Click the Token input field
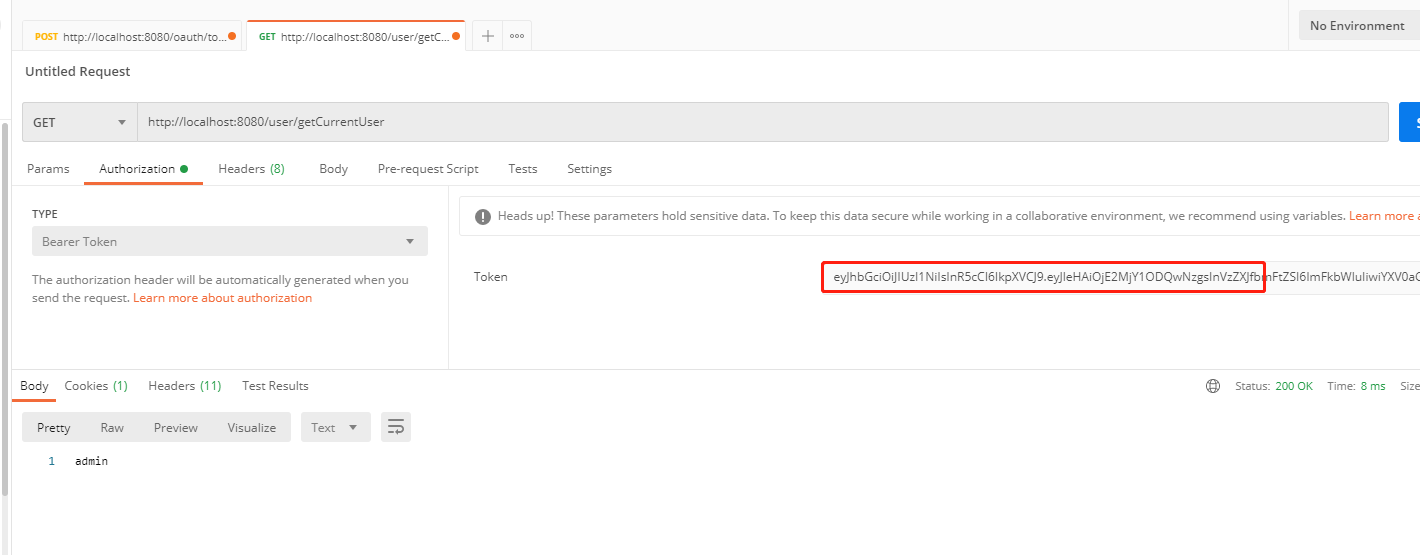The width and height of the screenshot is (1420, 555). [x=1120, y=277]
